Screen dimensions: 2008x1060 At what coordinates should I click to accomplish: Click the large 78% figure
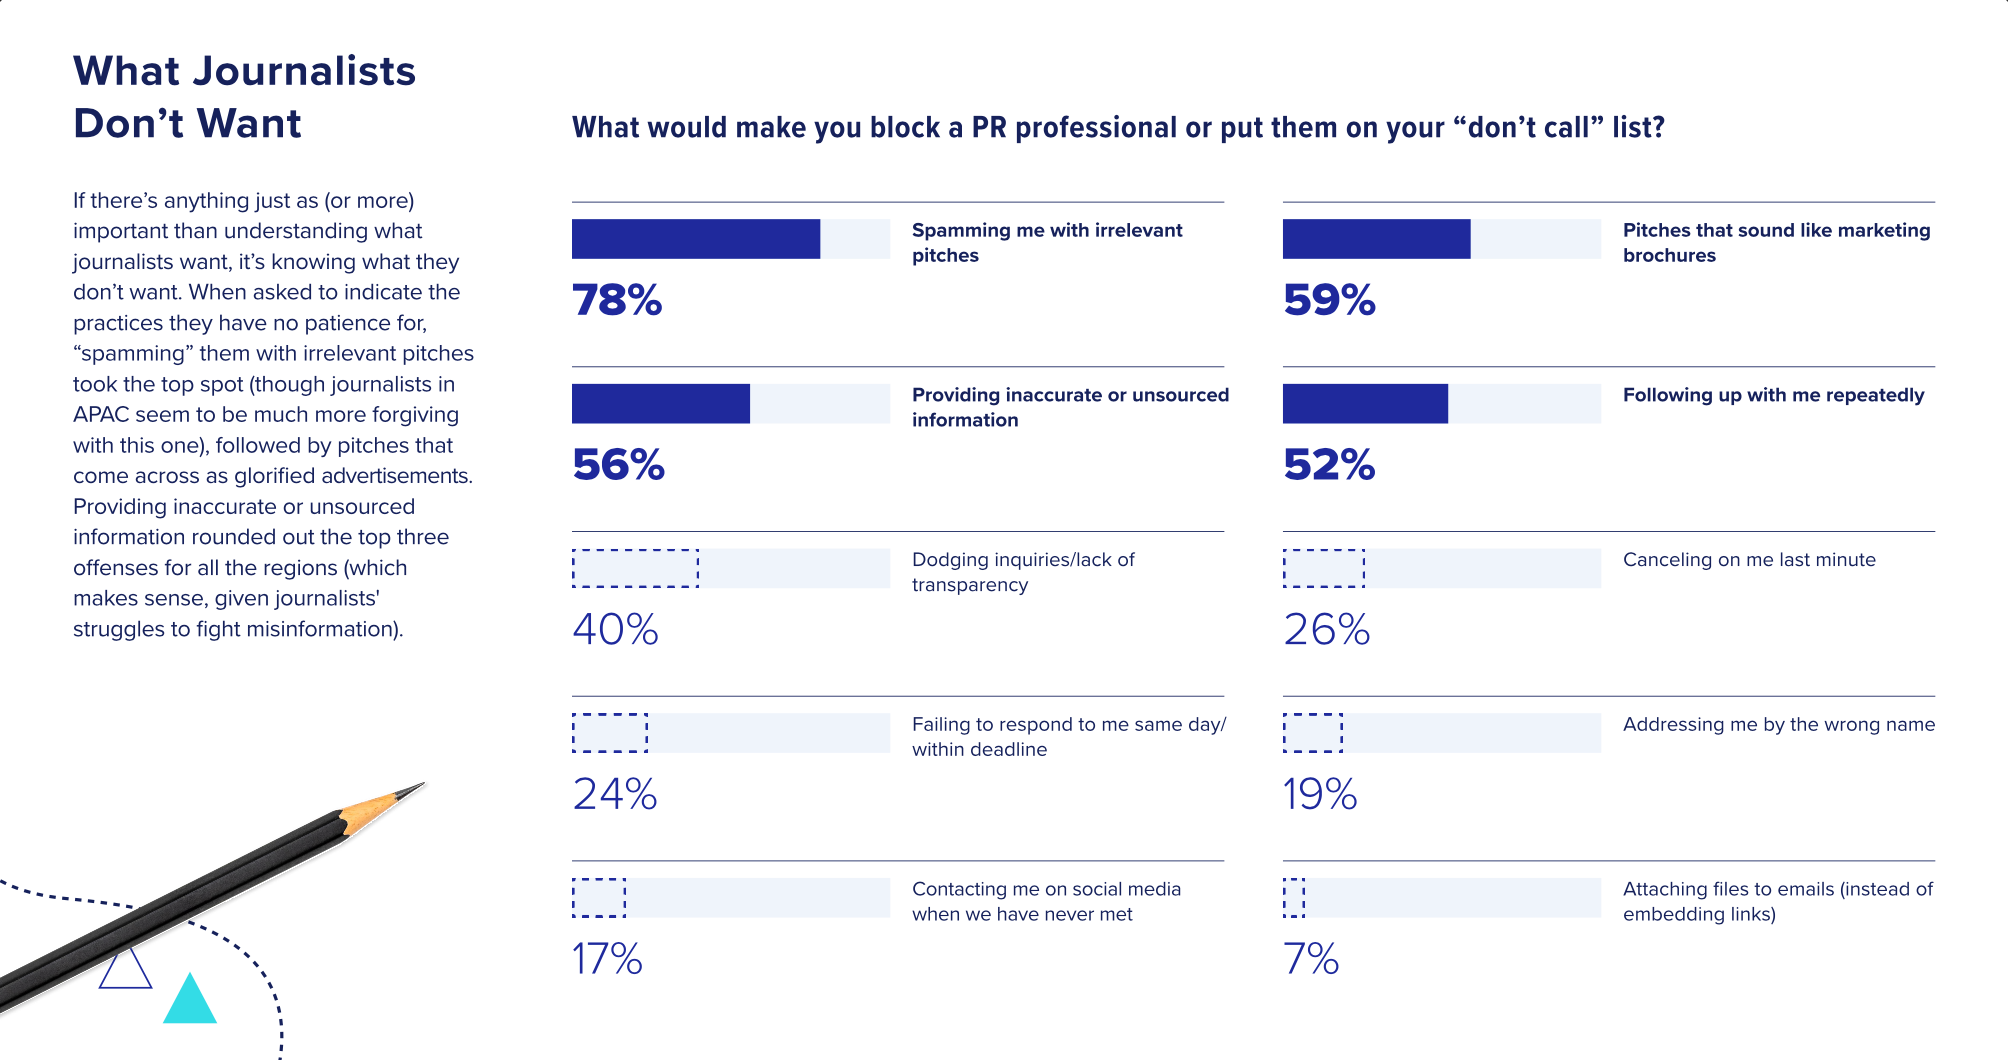pos(617,300)
